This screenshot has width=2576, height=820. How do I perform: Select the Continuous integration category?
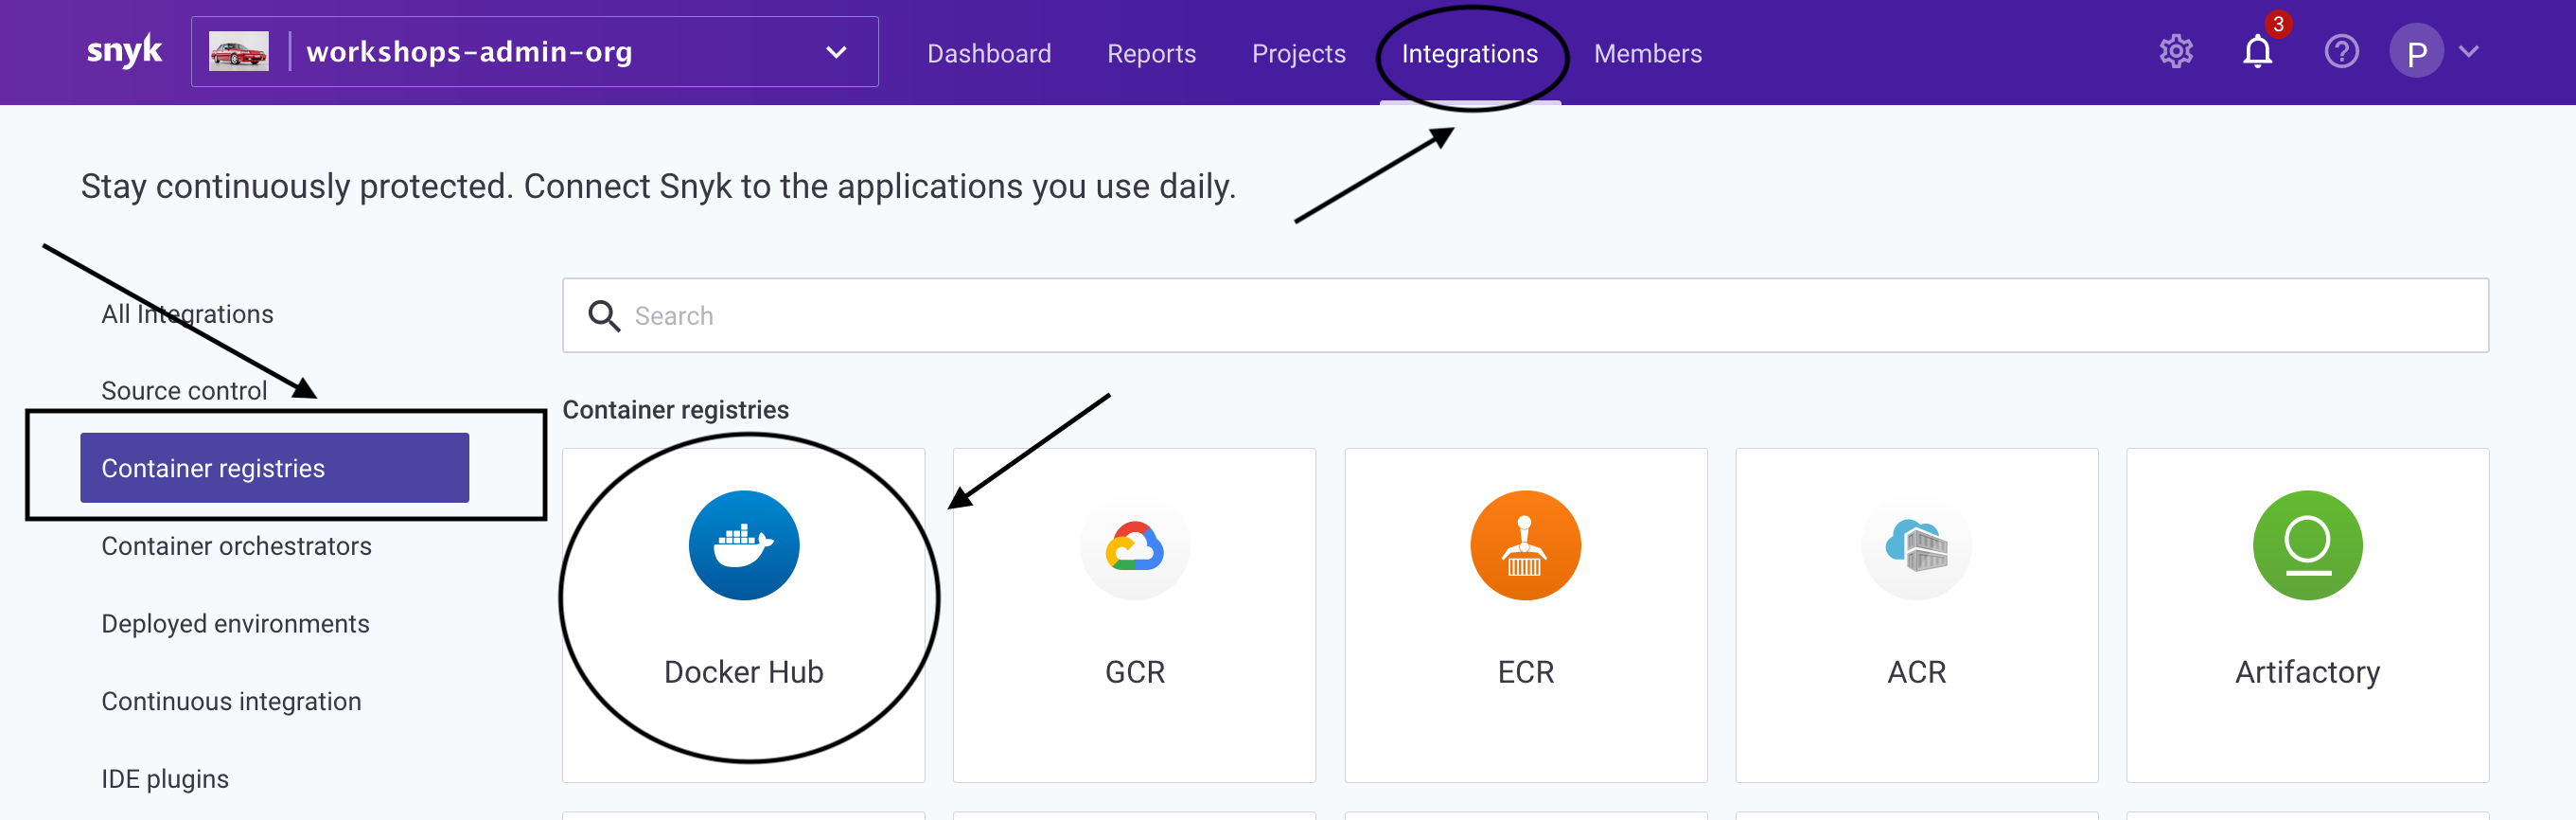pyautogui.click(x=231, y=701)
